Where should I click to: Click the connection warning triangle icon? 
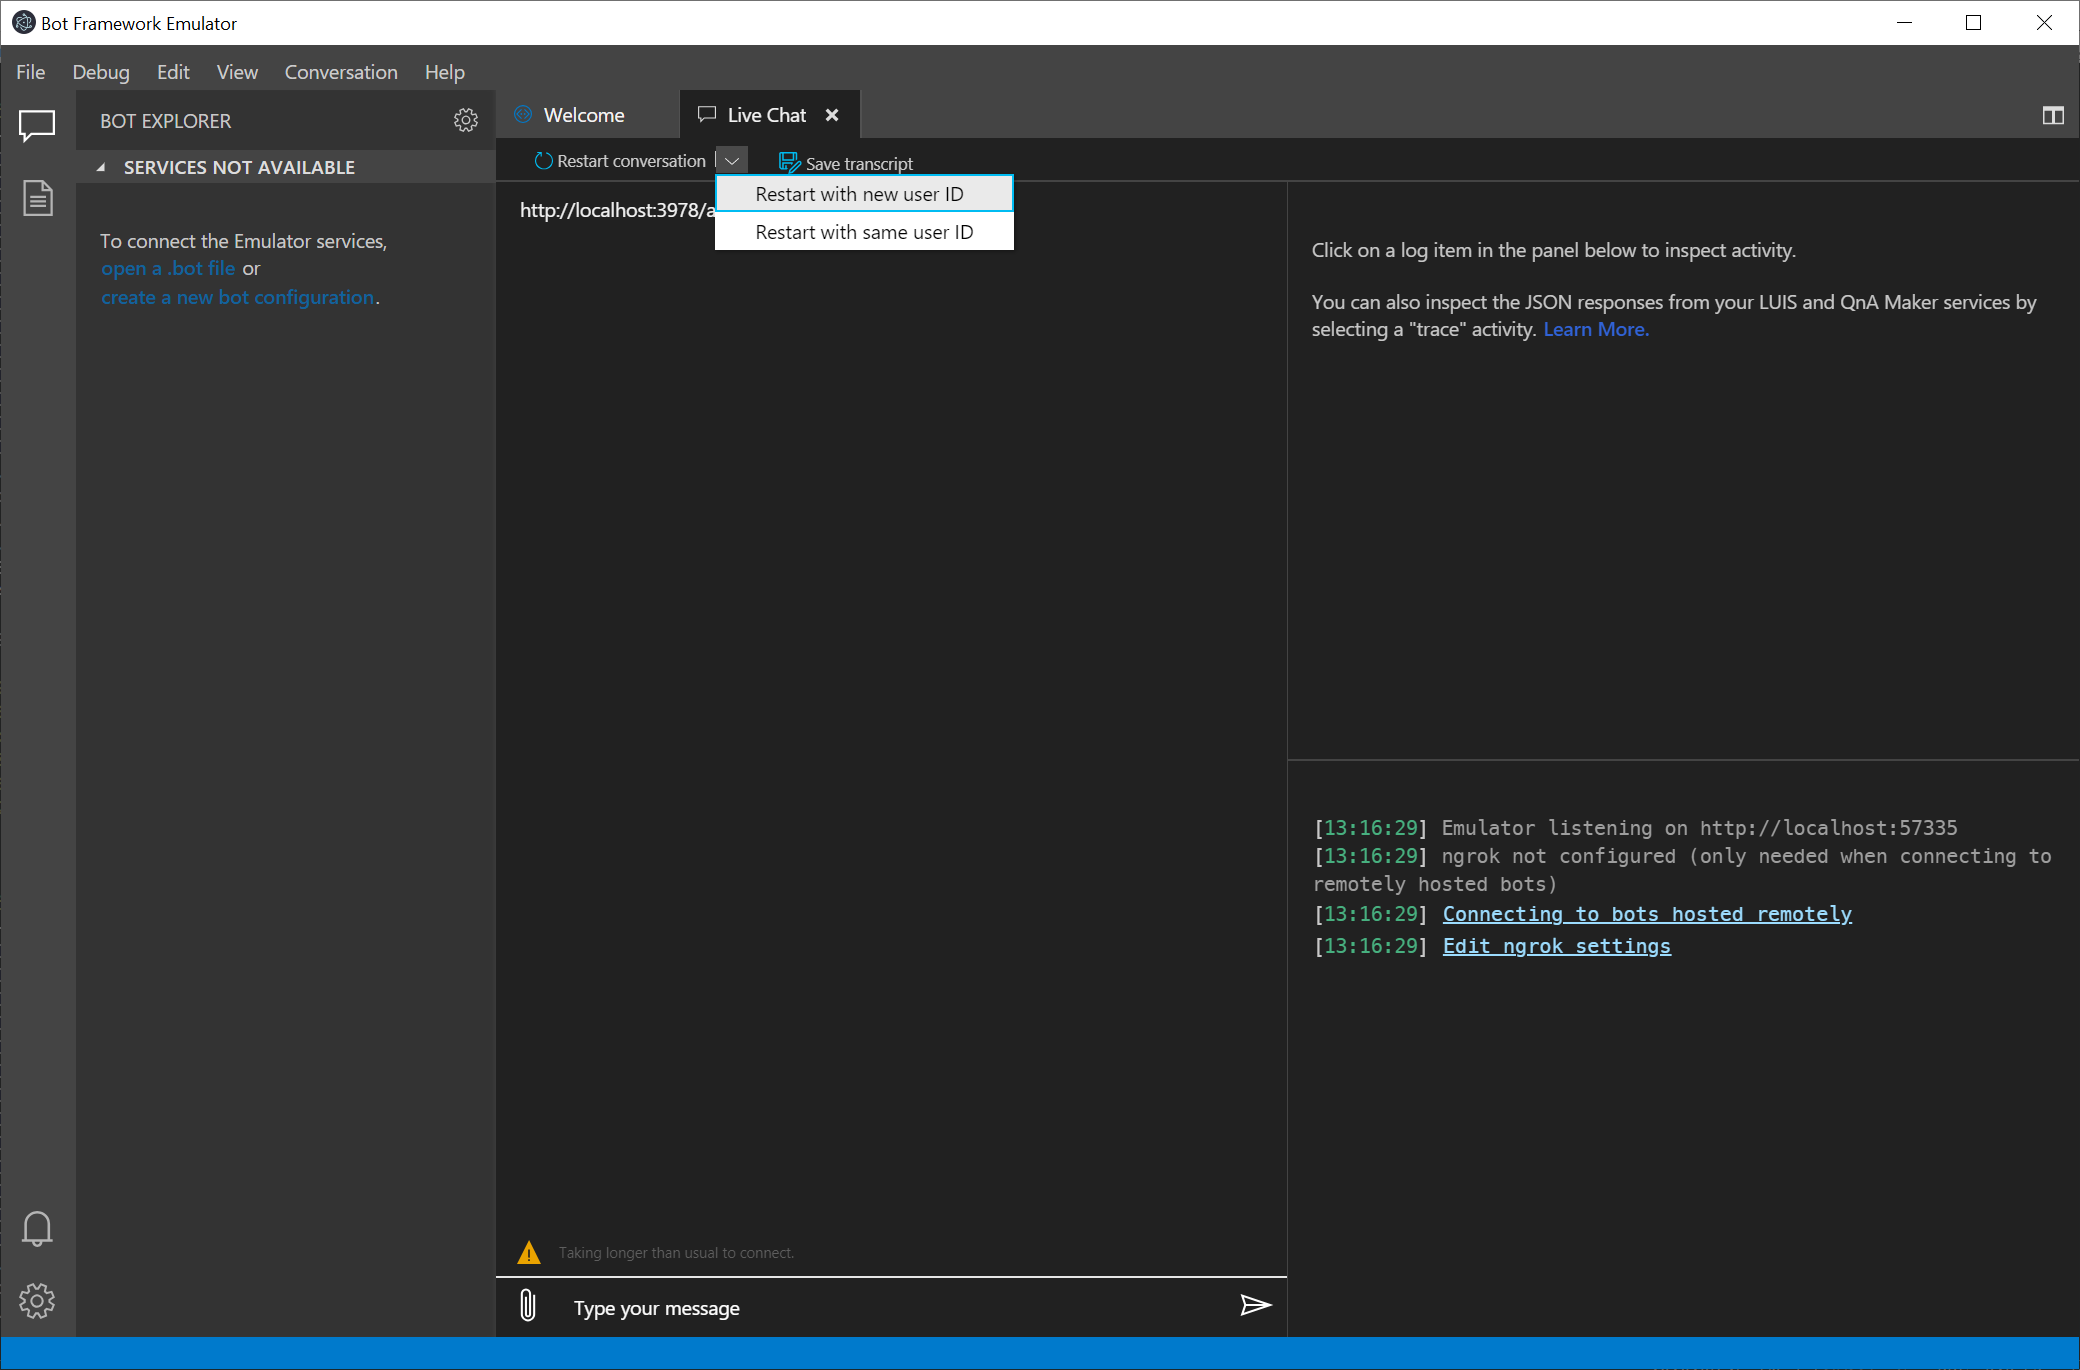529,1252
